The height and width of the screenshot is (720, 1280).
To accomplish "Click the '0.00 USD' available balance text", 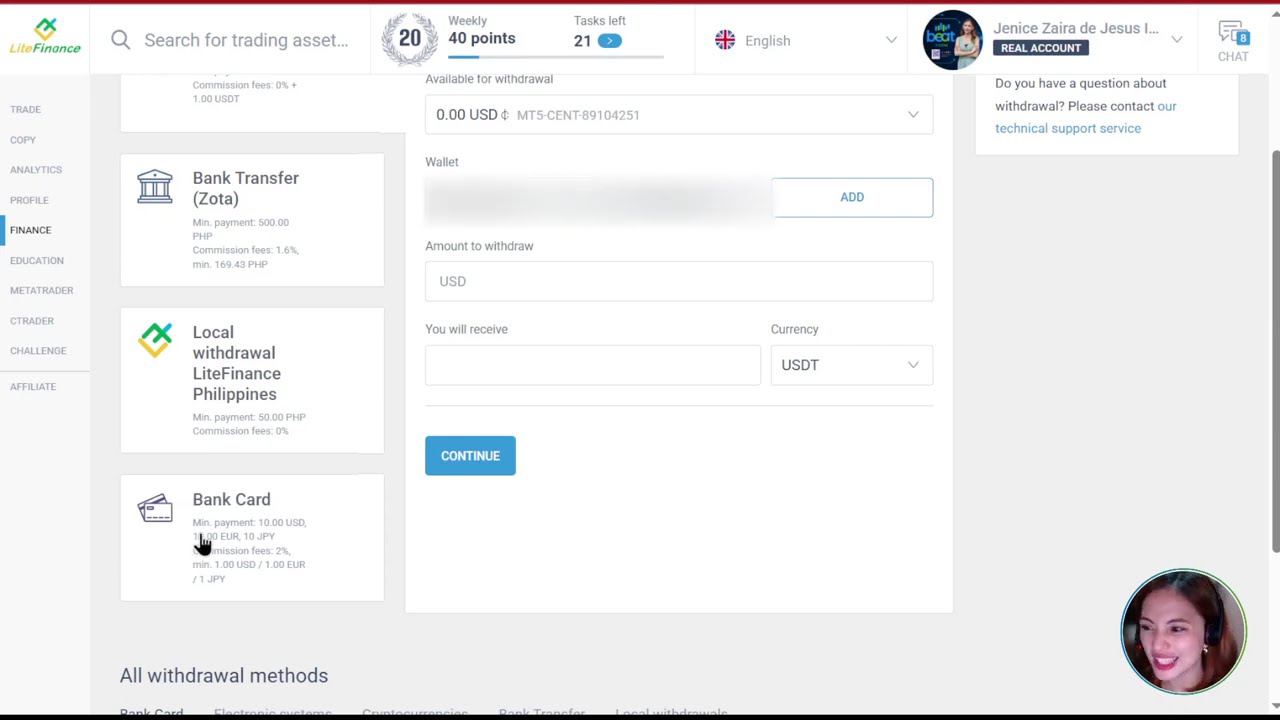I will (466, 115).
